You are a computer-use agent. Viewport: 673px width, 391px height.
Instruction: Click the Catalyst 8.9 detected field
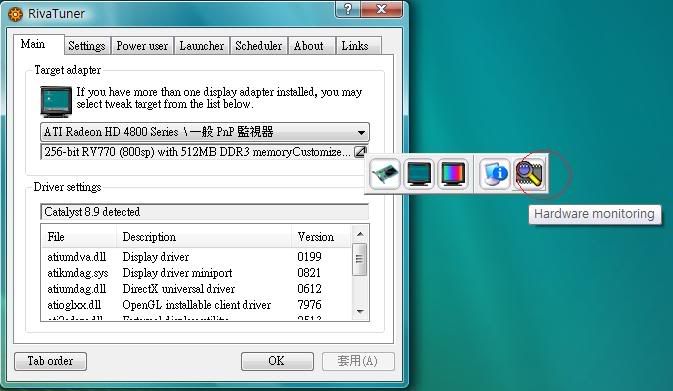[205, 212]
